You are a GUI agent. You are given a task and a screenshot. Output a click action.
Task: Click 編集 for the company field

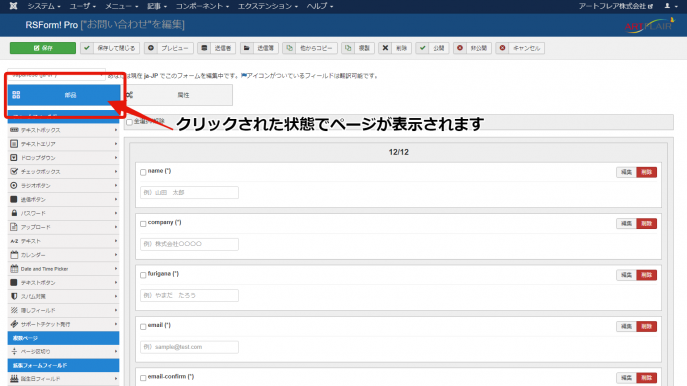[x=627, y=223]
